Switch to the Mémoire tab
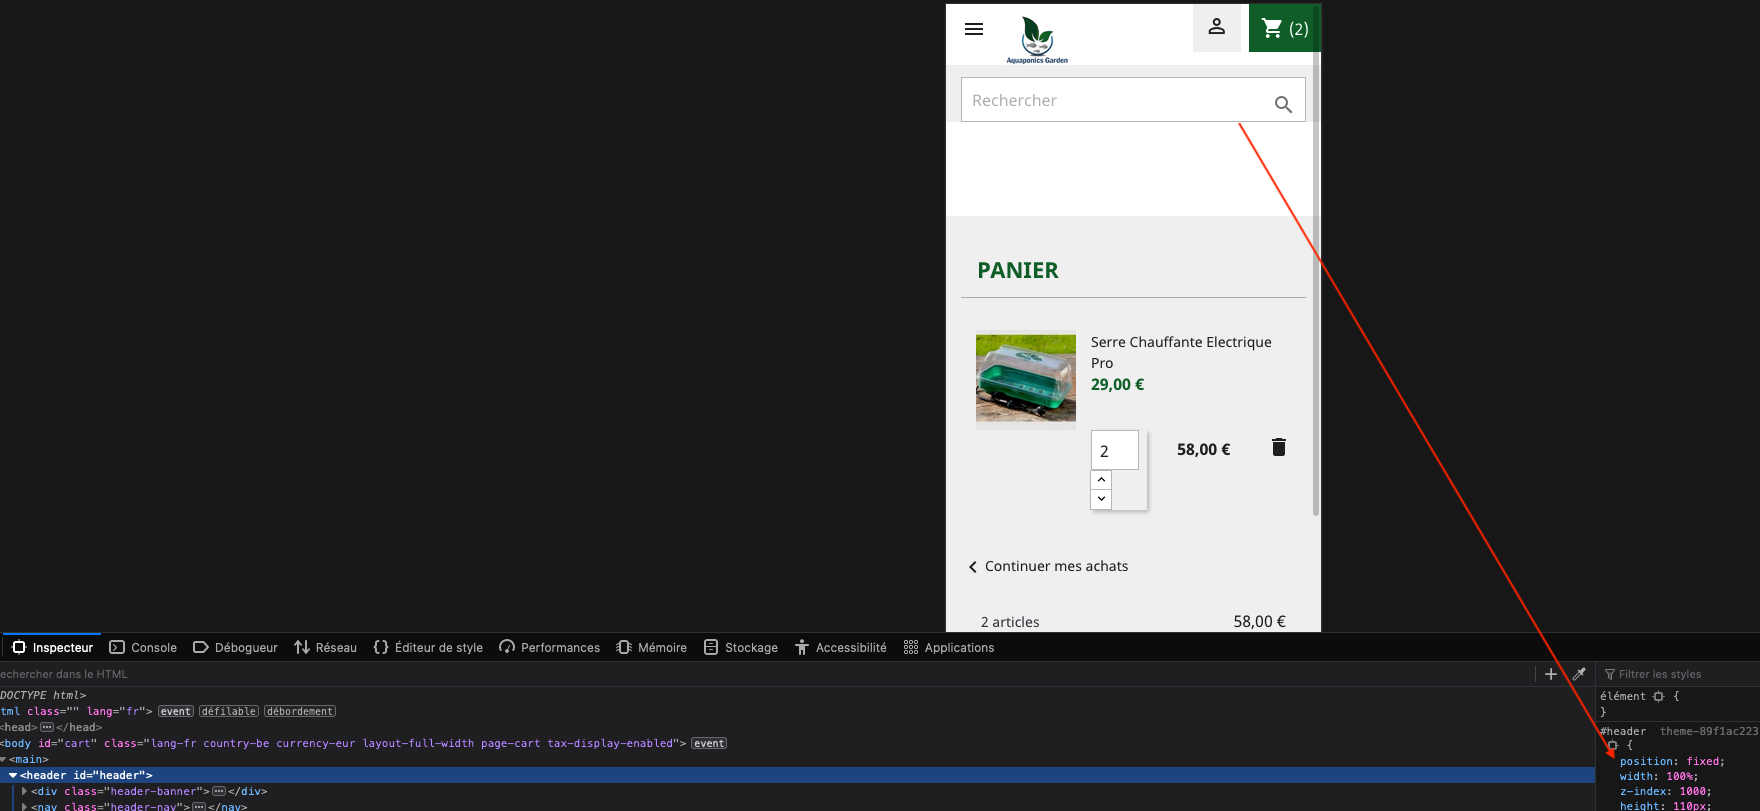Viewport: 1760px width, 811px height. [x=652, y=647]
